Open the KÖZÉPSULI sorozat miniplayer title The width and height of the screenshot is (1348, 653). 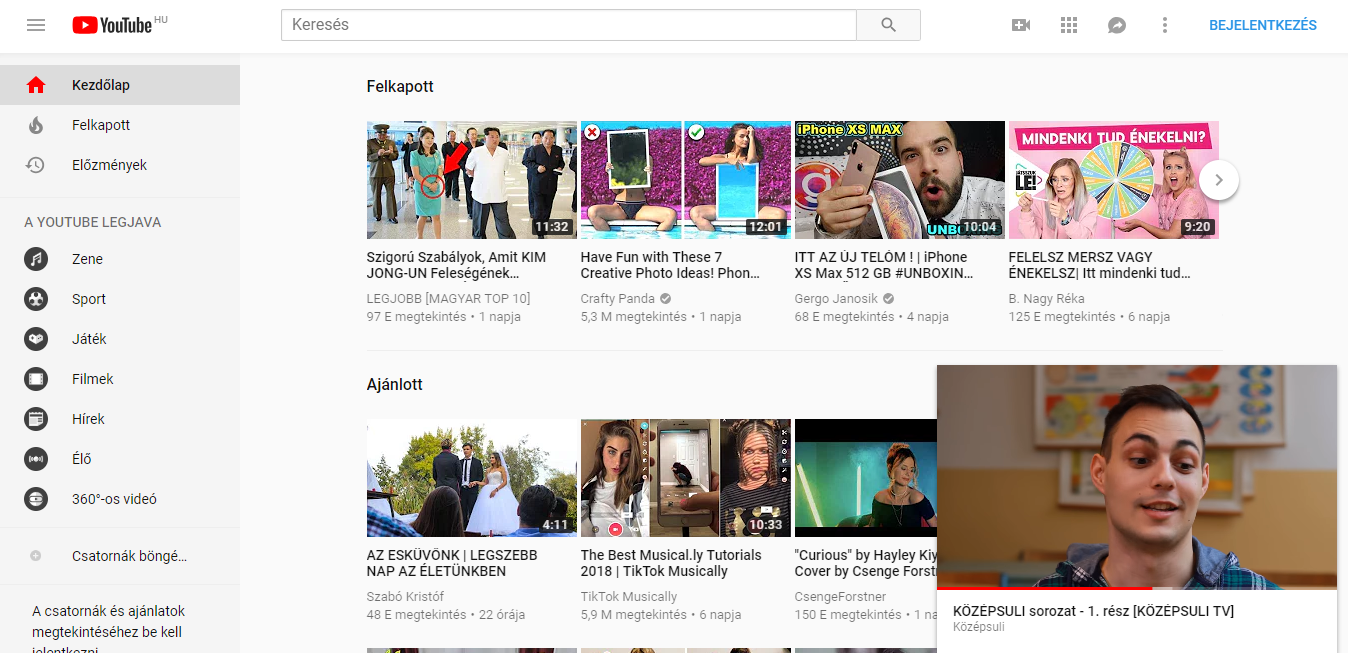tap(1093, 611)
